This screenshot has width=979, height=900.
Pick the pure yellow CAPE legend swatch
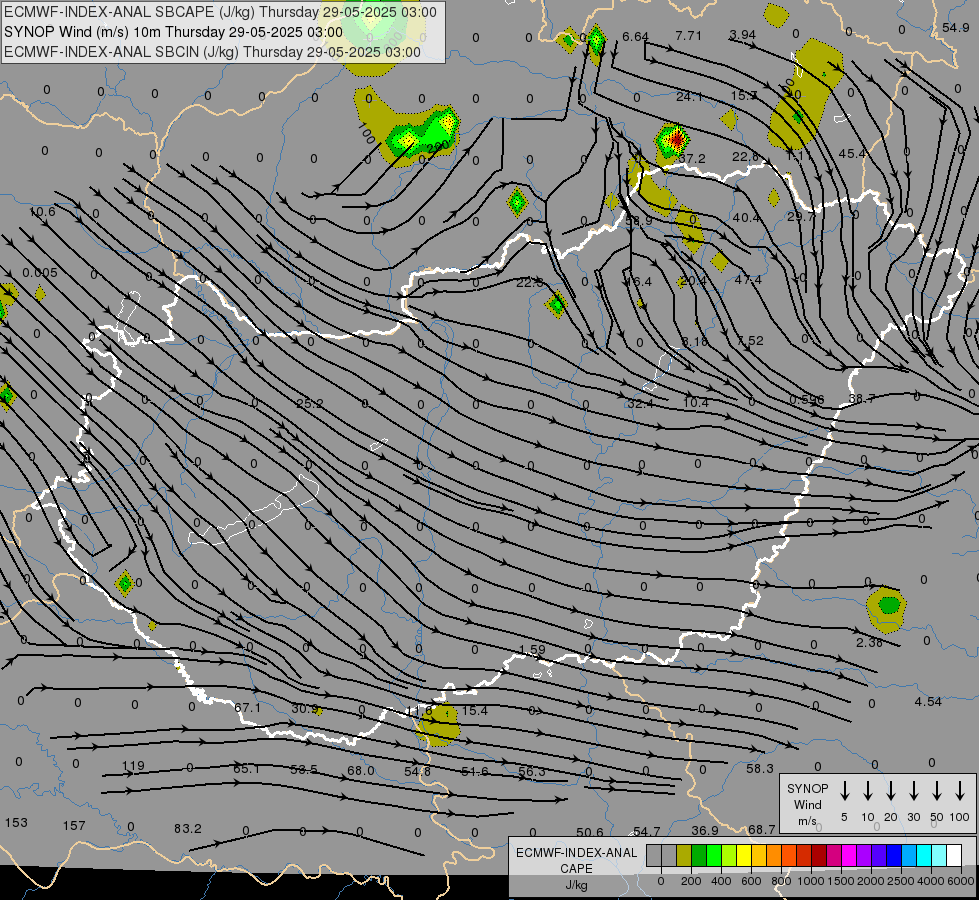(x=744, y=856)
